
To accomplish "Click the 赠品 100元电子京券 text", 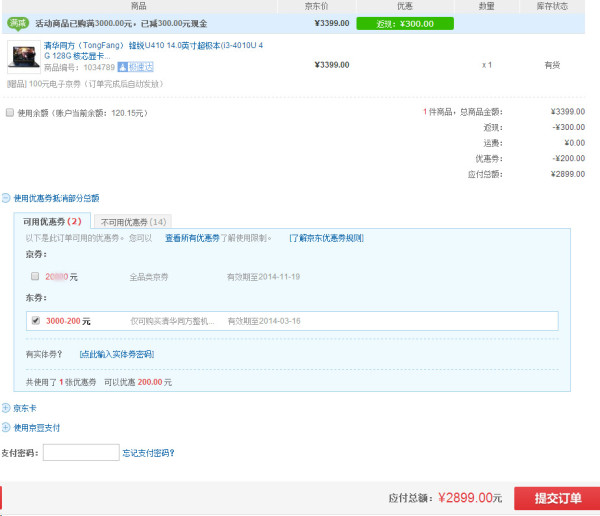I will click(85, 83).
